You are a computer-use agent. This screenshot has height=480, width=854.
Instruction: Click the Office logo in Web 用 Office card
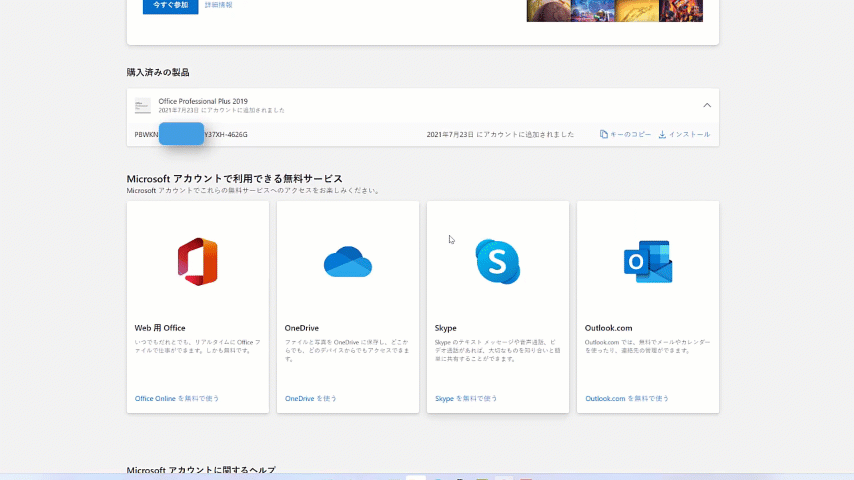(x=197, y=262)
